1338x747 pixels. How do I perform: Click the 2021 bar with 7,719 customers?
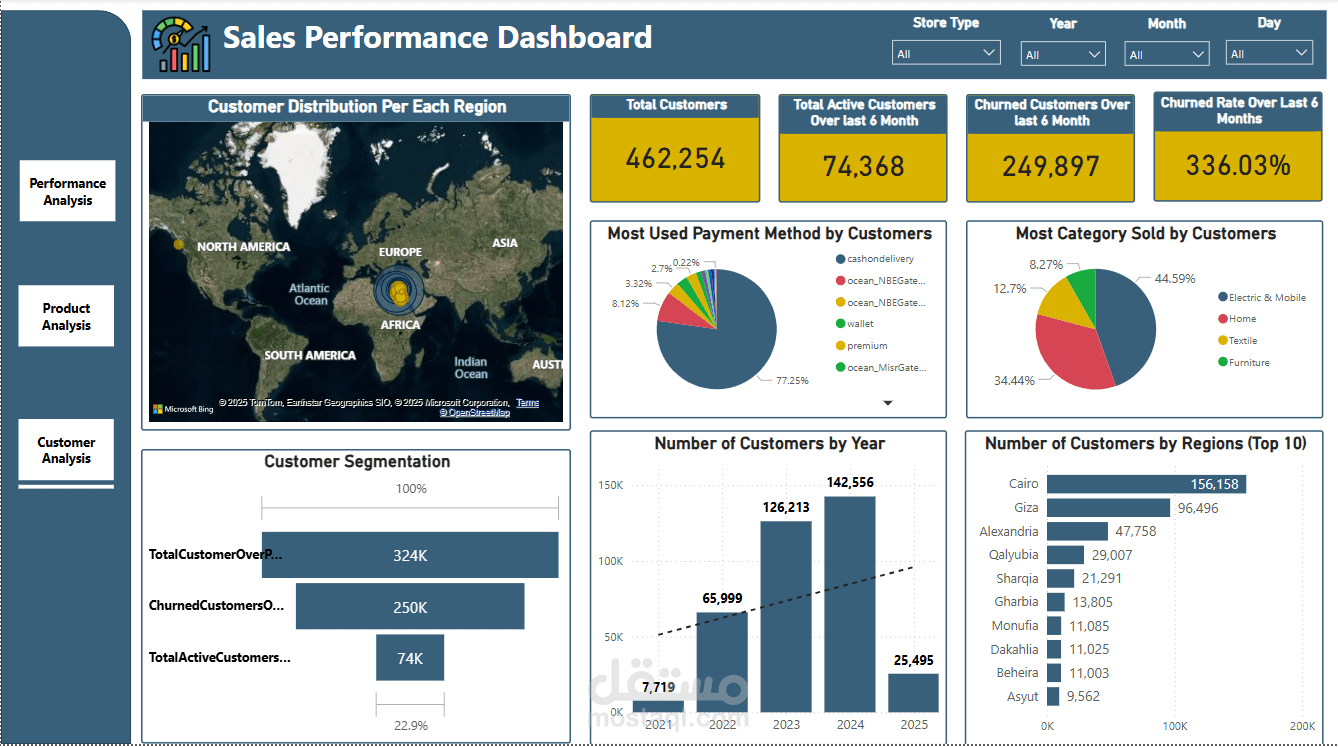tap(658, 706)
